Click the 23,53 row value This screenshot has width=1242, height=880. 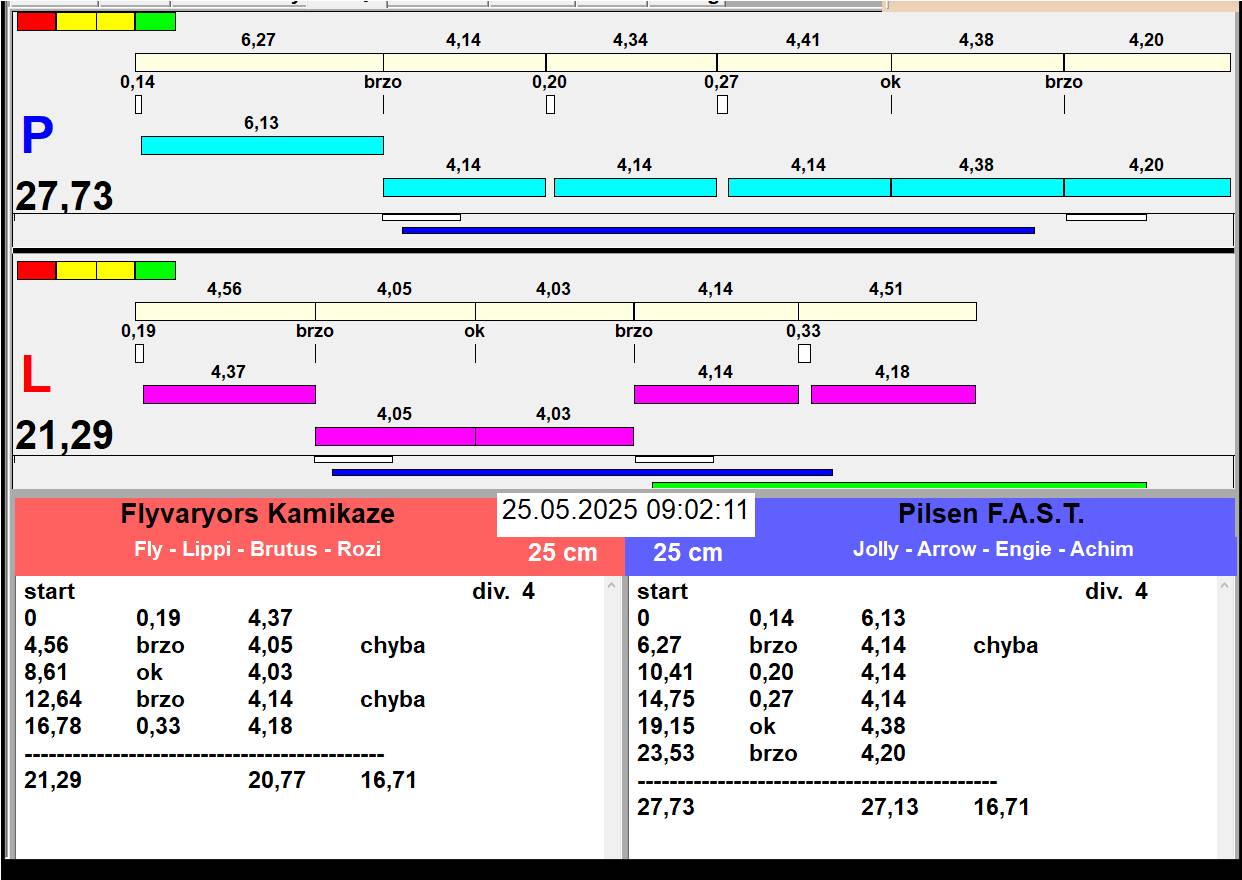(666, 753)
